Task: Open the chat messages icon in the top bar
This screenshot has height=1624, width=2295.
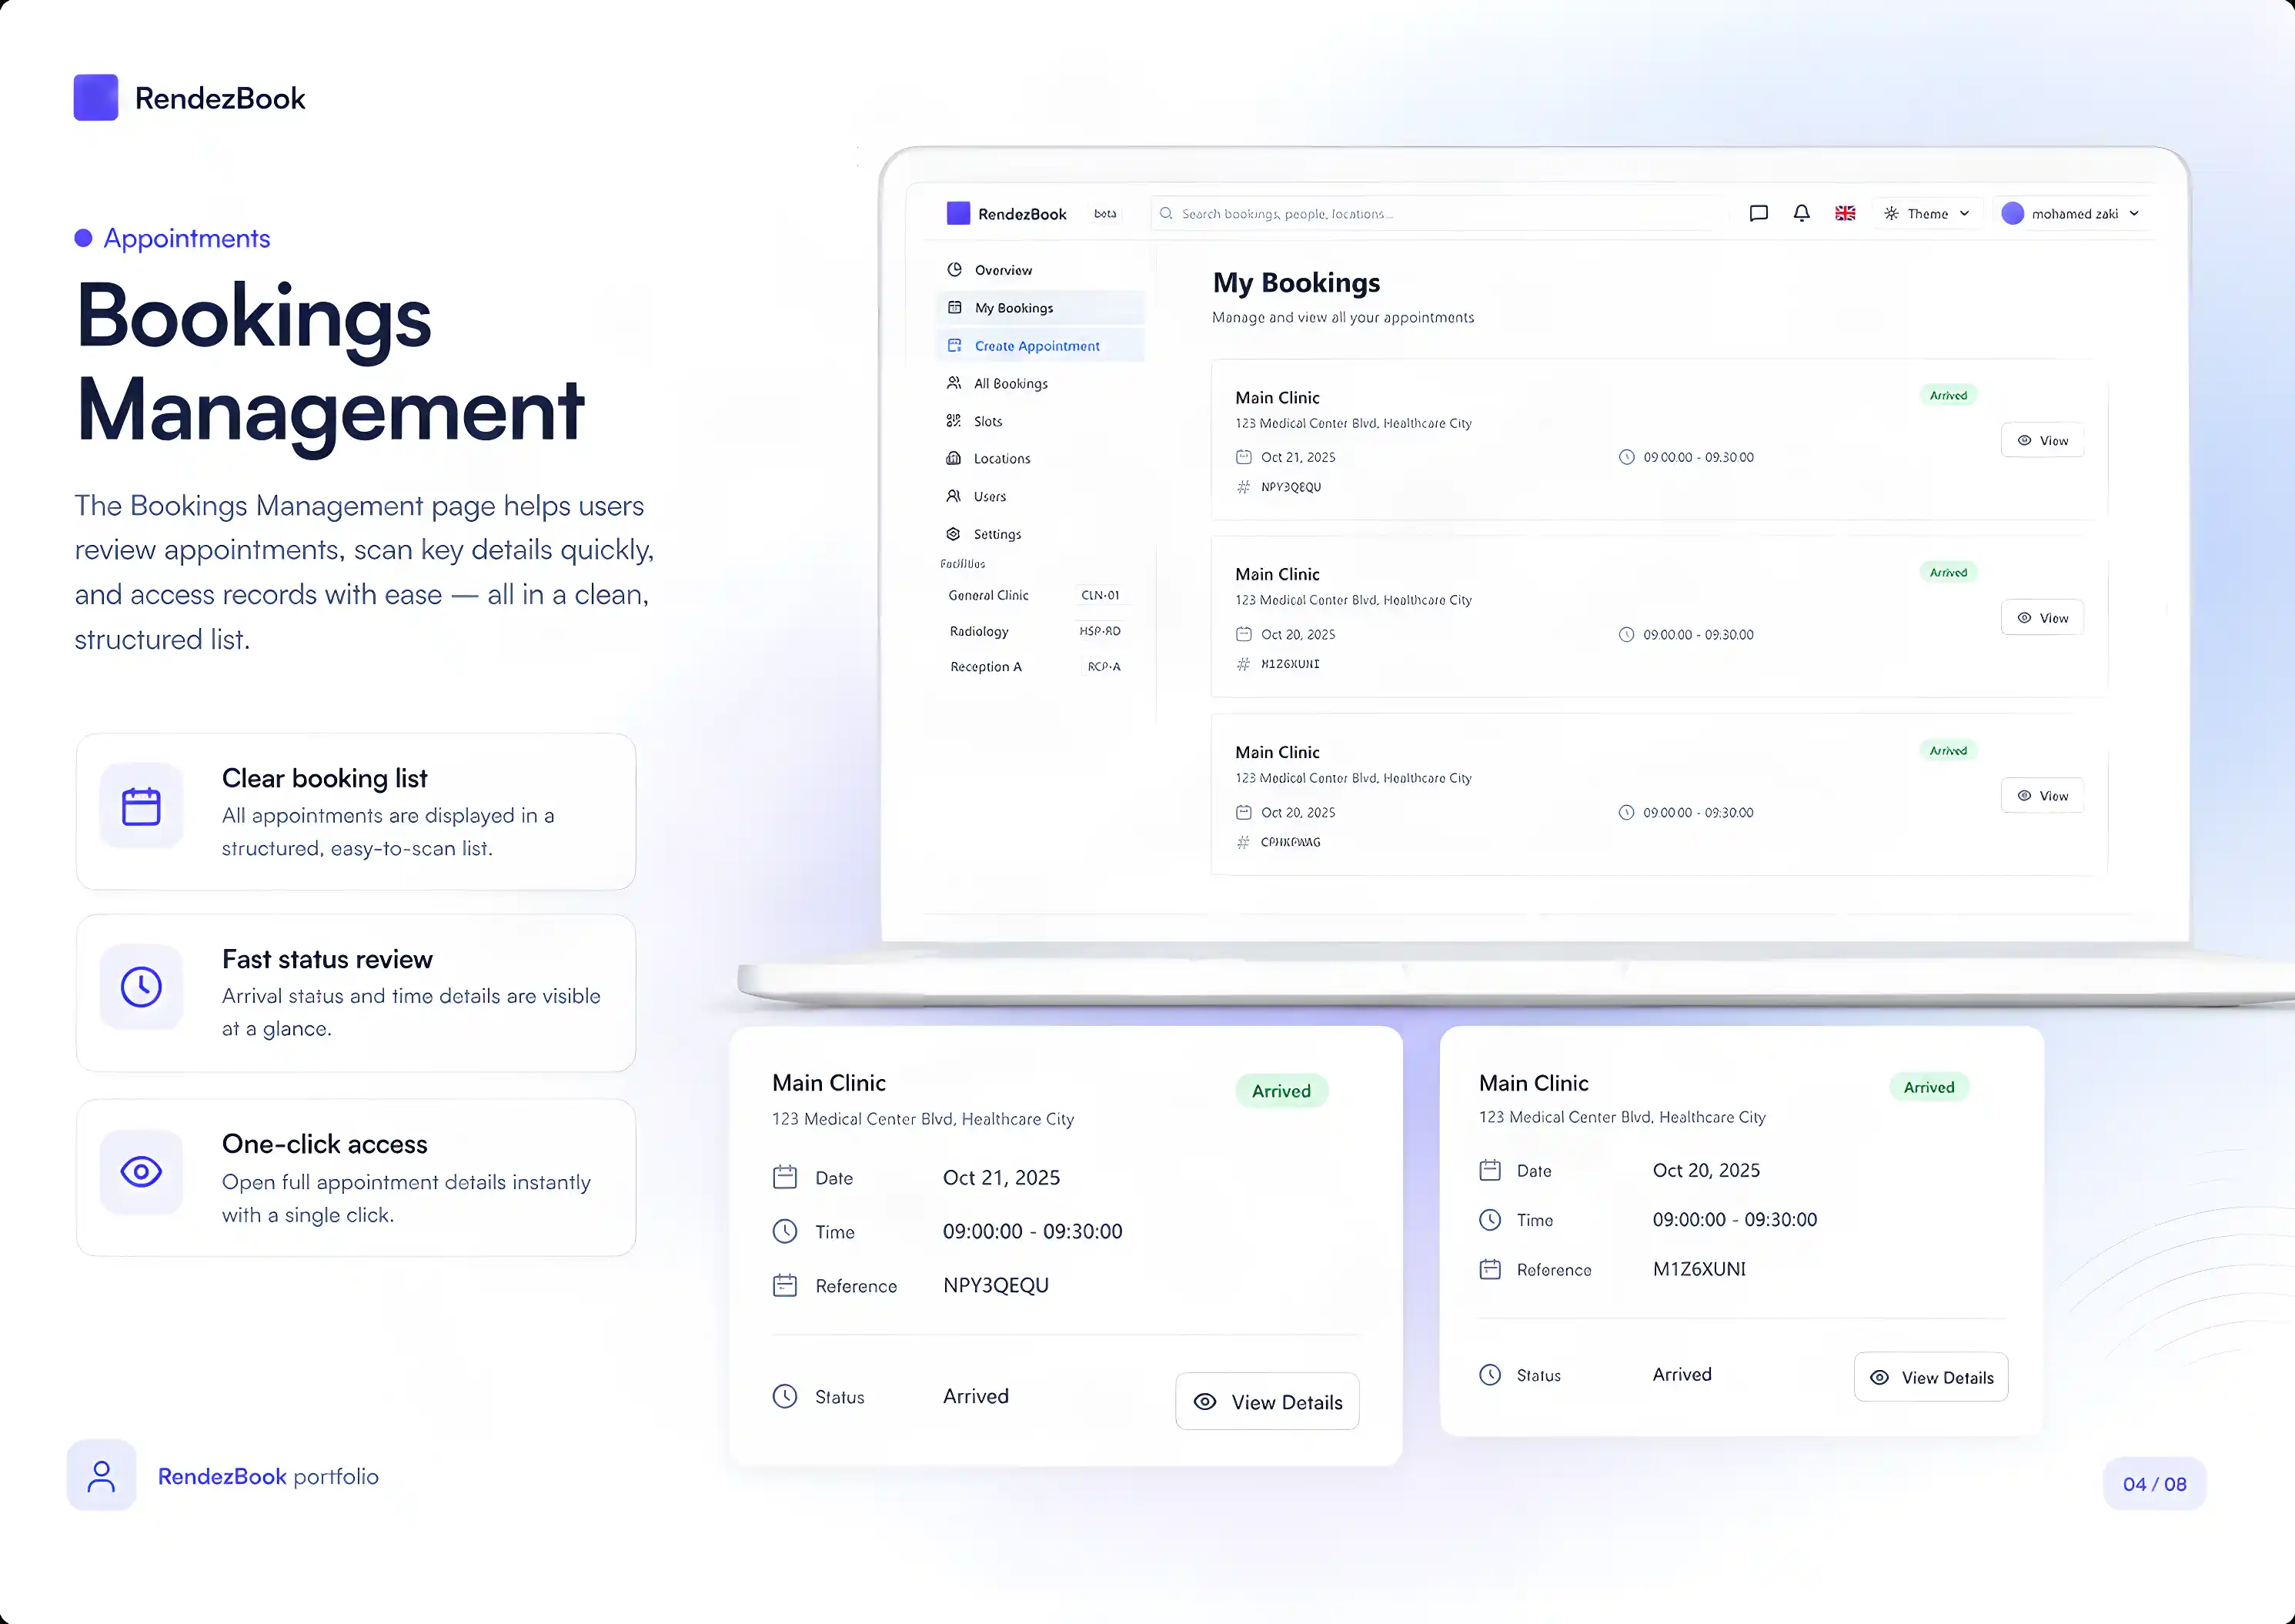Action: point(1758,213)
